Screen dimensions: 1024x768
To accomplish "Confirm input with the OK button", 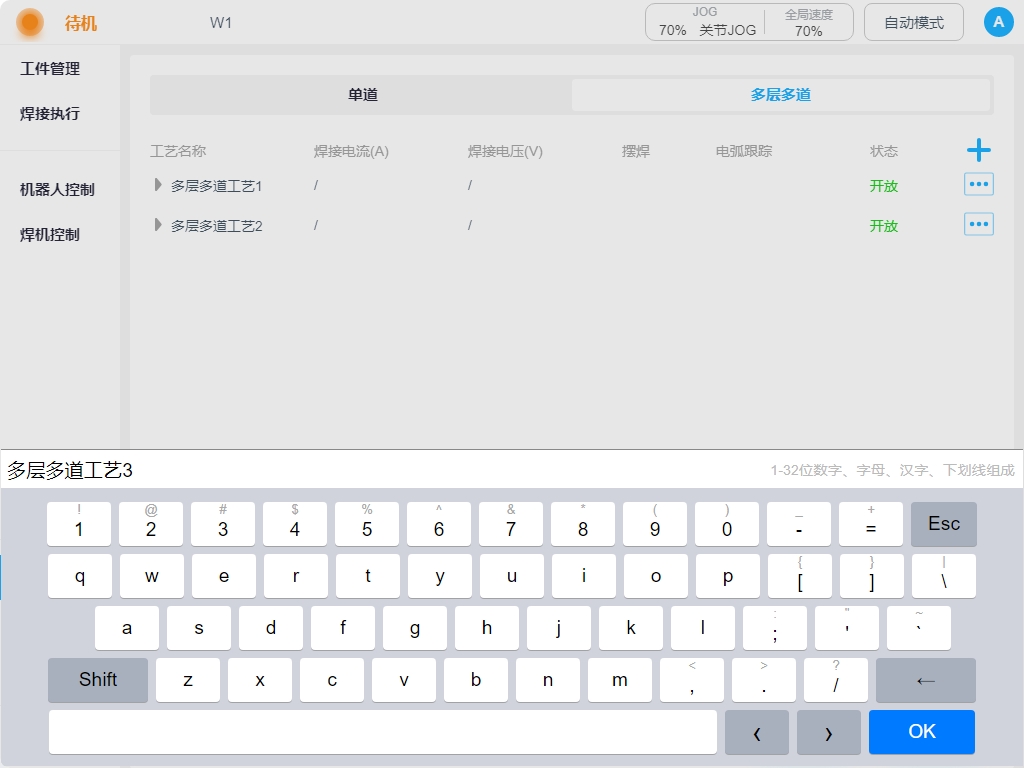I will point(921,732).
